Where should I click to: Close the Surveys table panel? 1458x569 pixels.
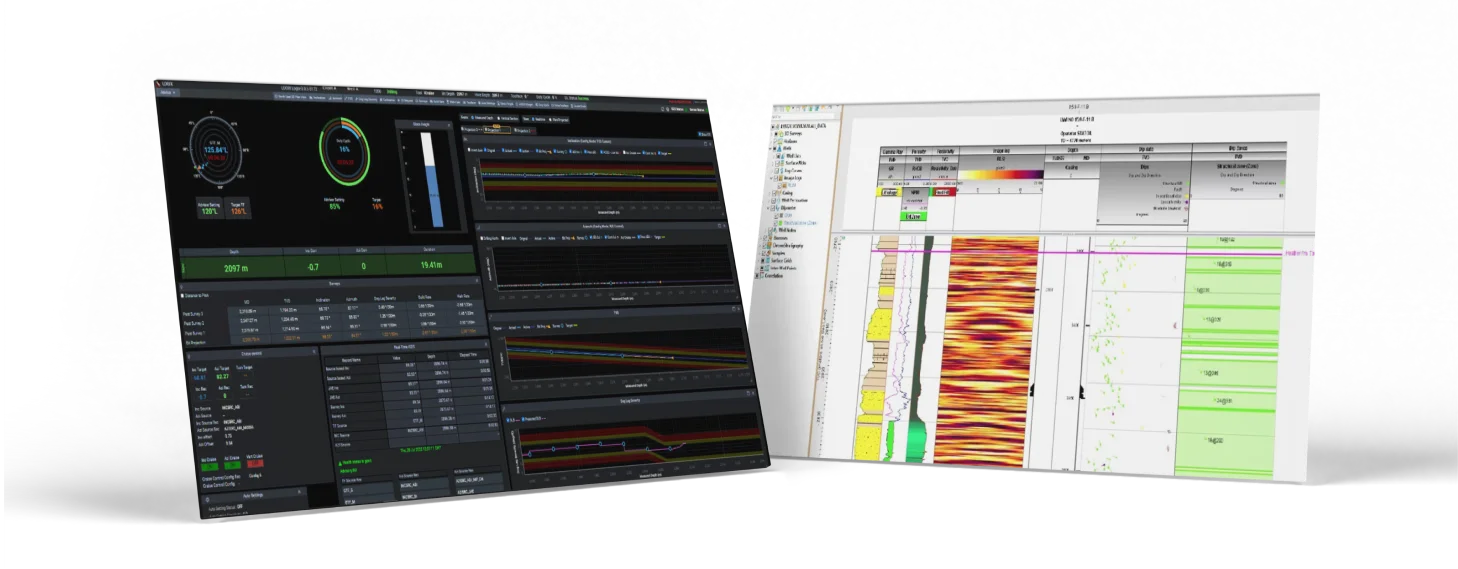(475, 283)
